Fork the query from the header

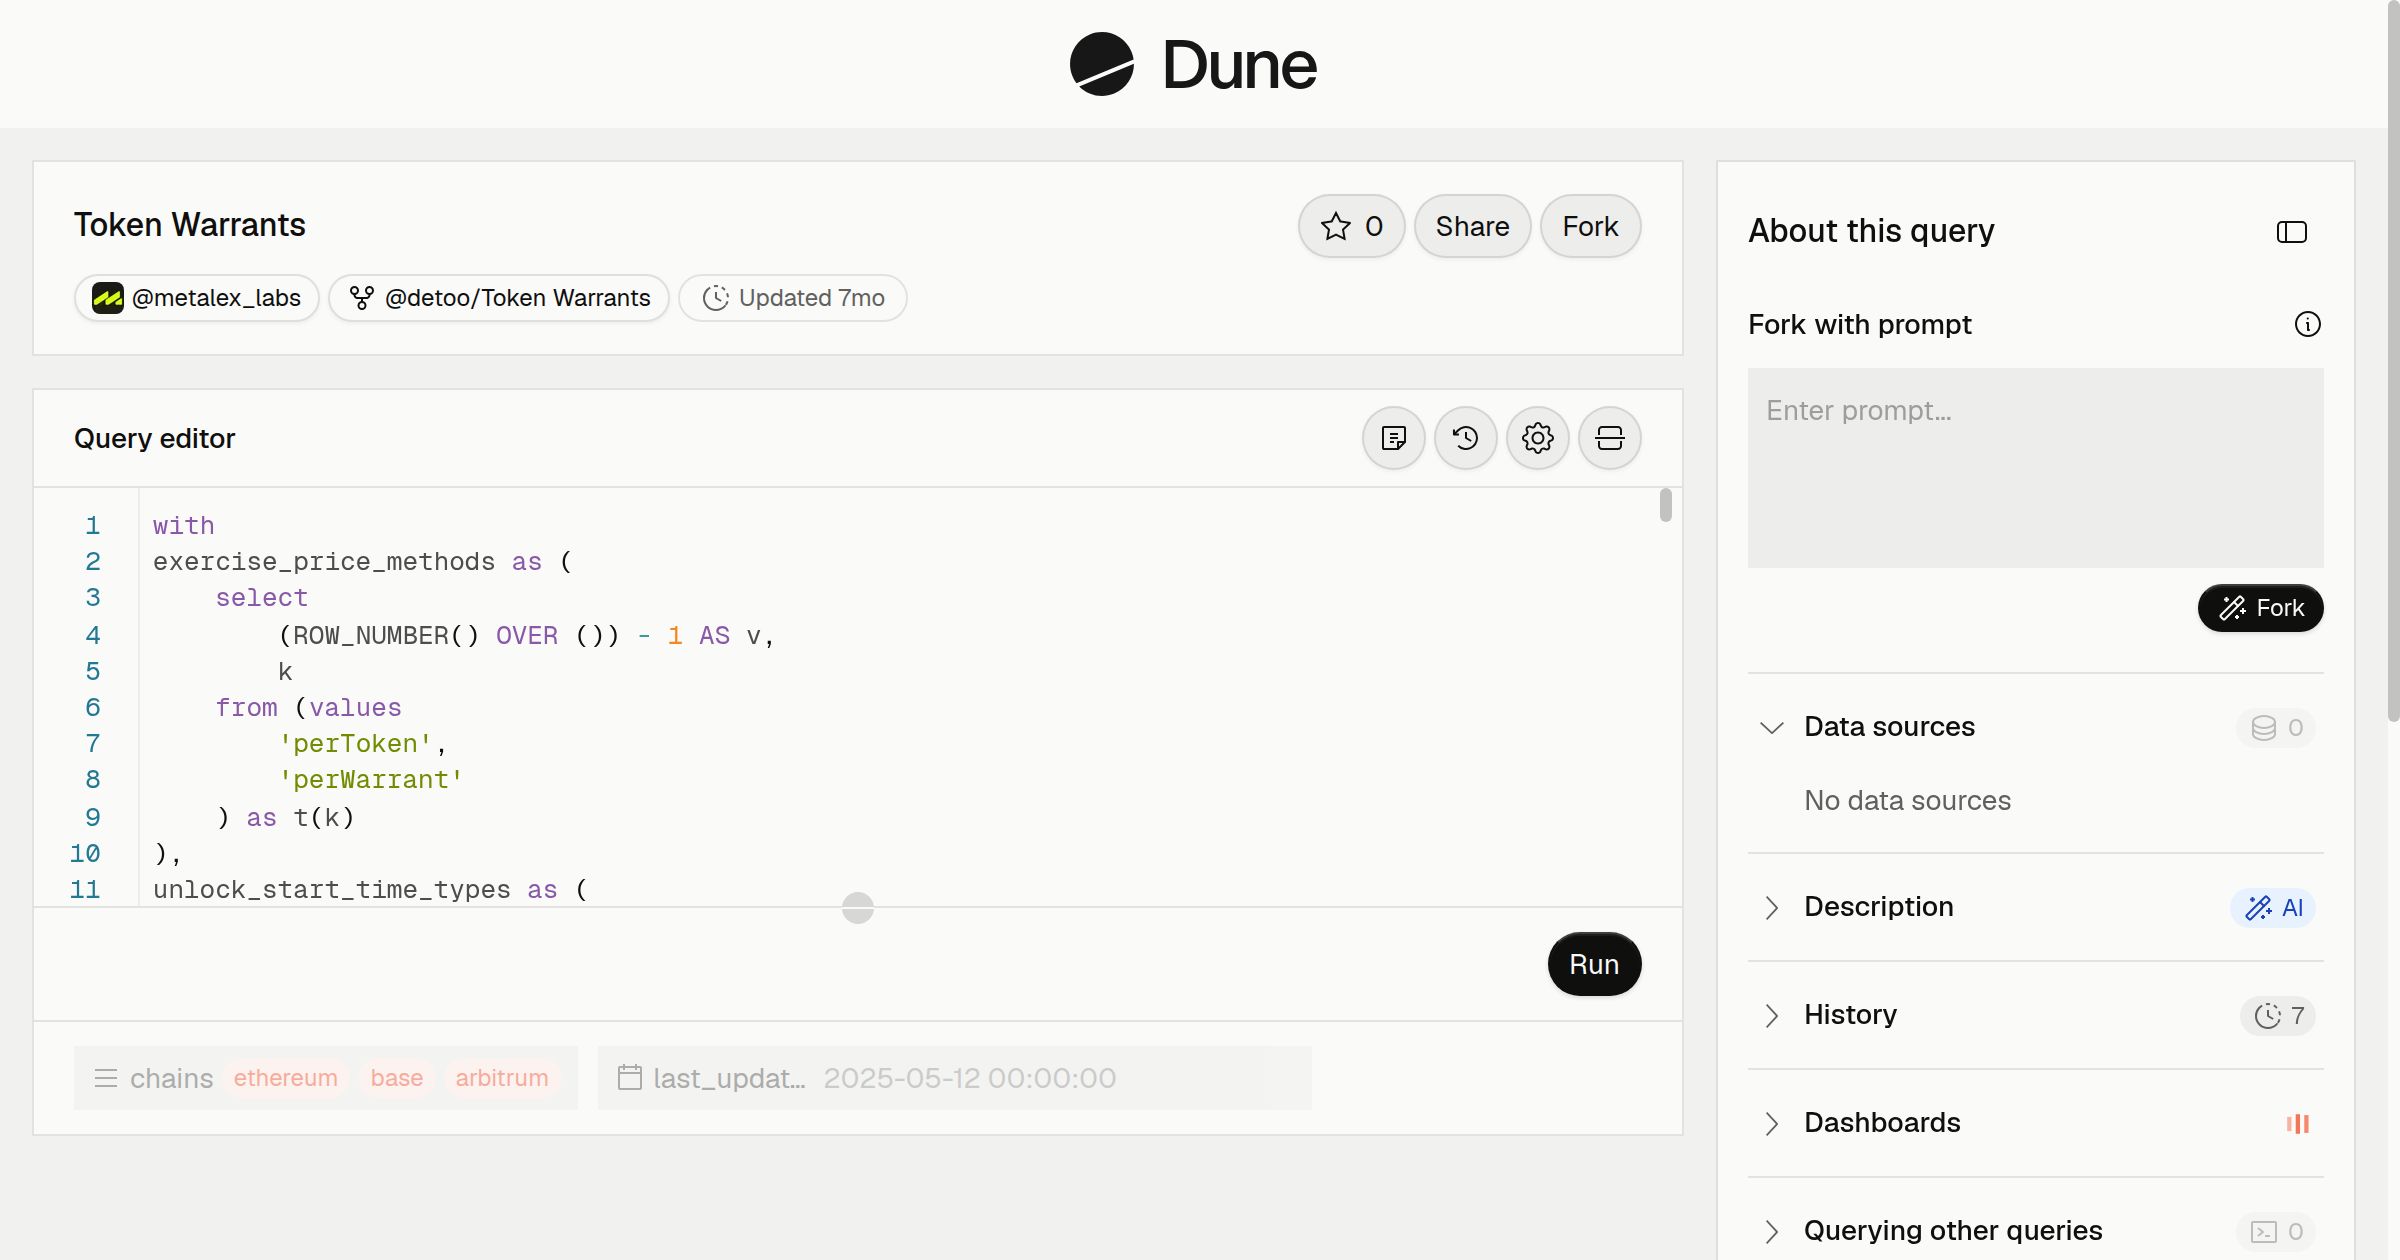point(1590,226)
